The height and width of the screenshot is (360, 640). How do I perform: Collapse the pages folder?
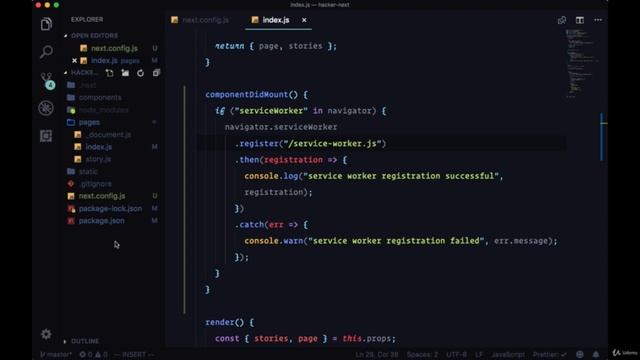click(89, 122)
